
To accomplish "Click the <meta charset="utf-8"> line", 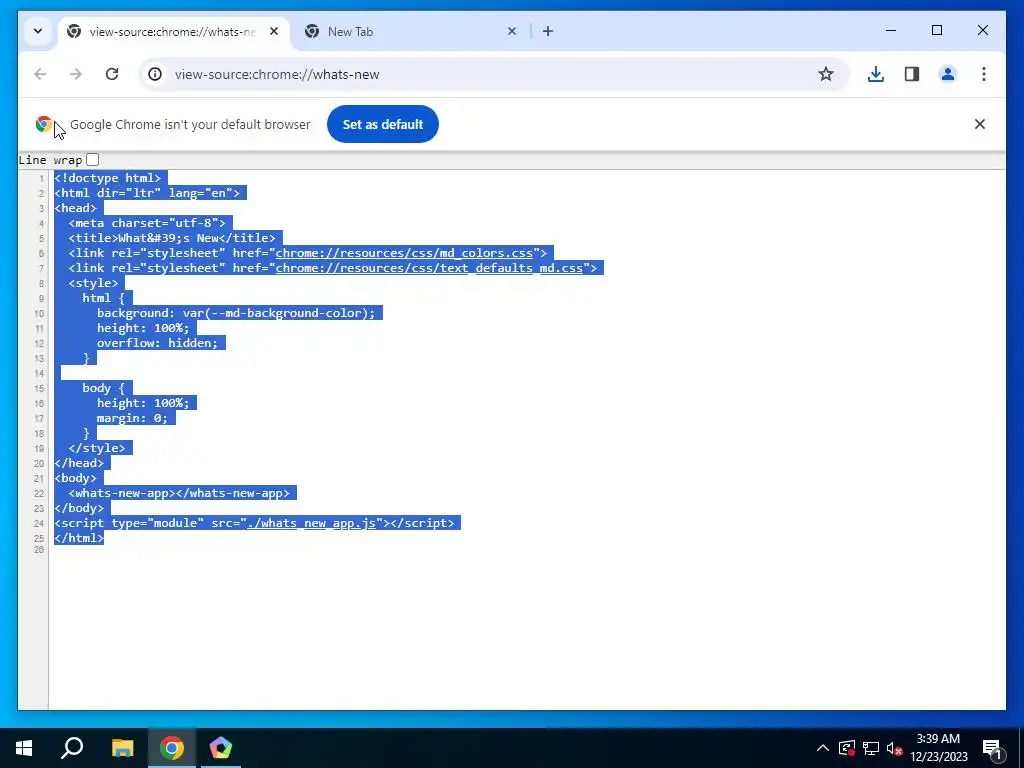I will pyautogui.click(x=147, y=223).
